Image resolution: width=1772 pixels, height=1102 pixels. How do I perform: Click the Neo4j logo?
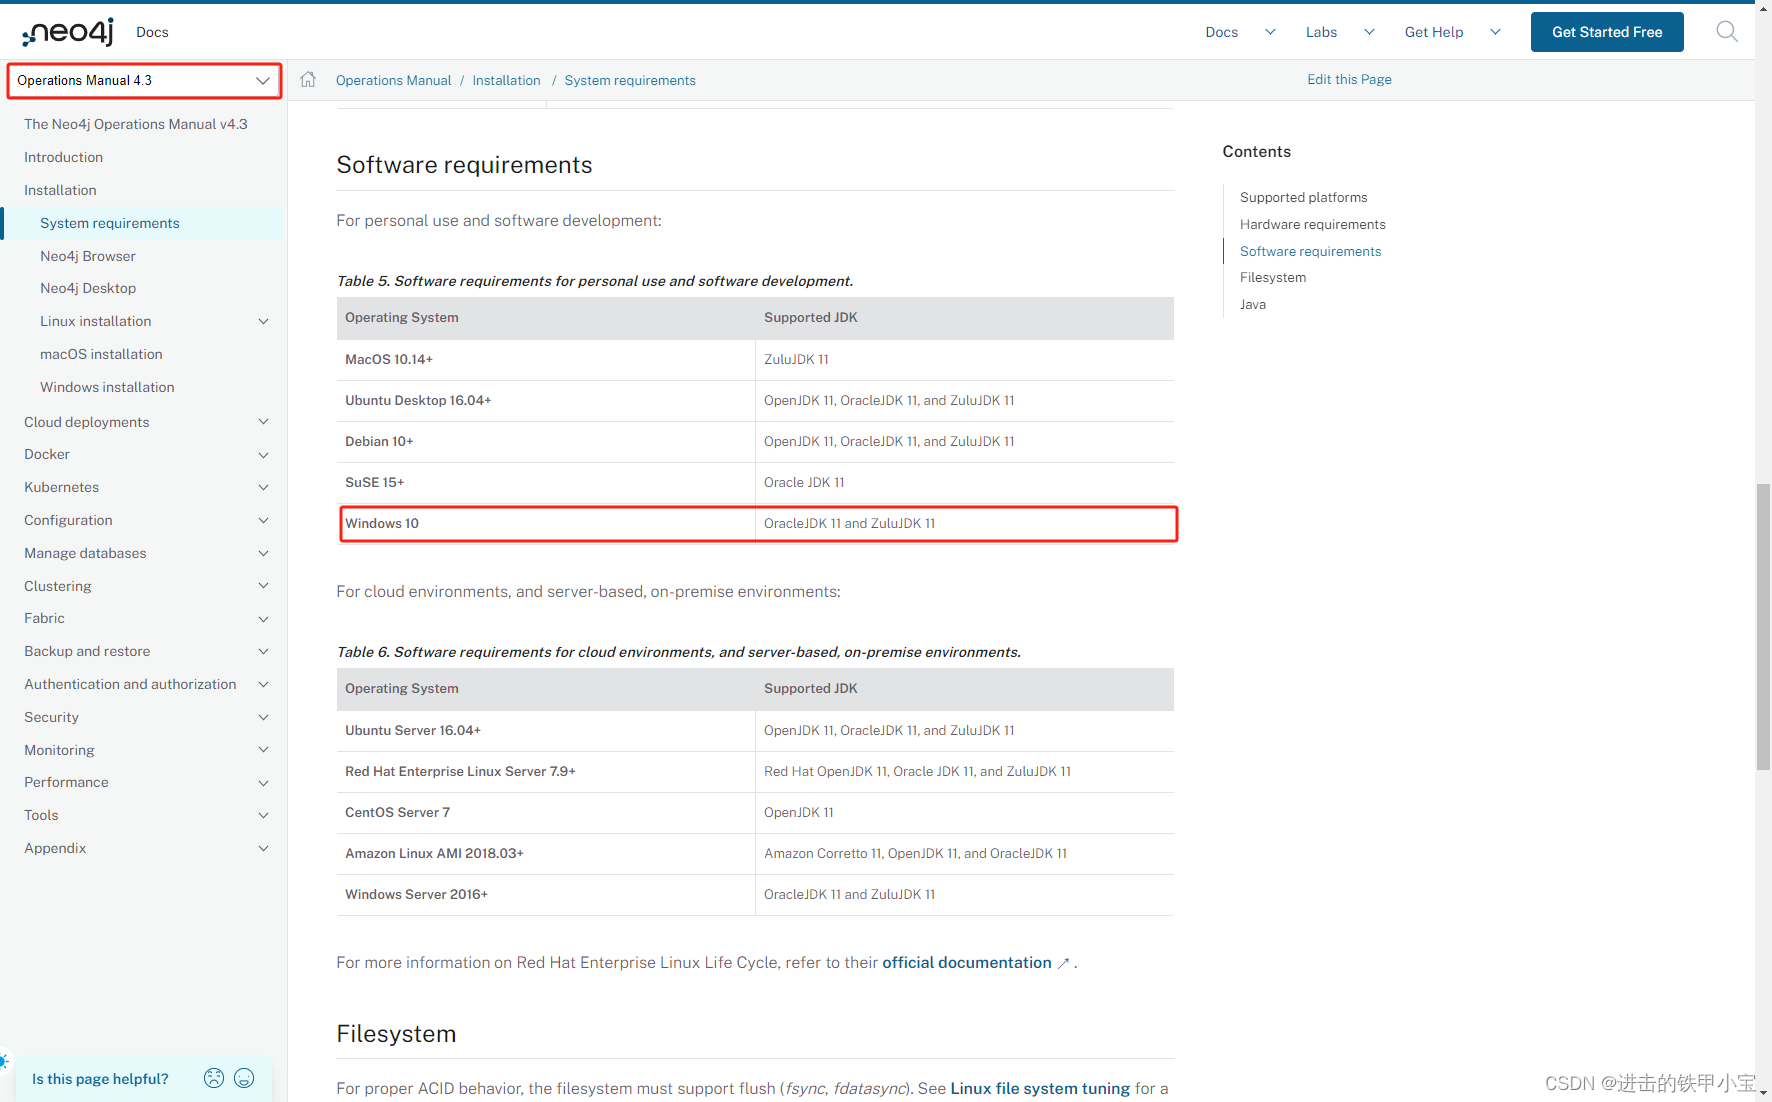[68, 32]
